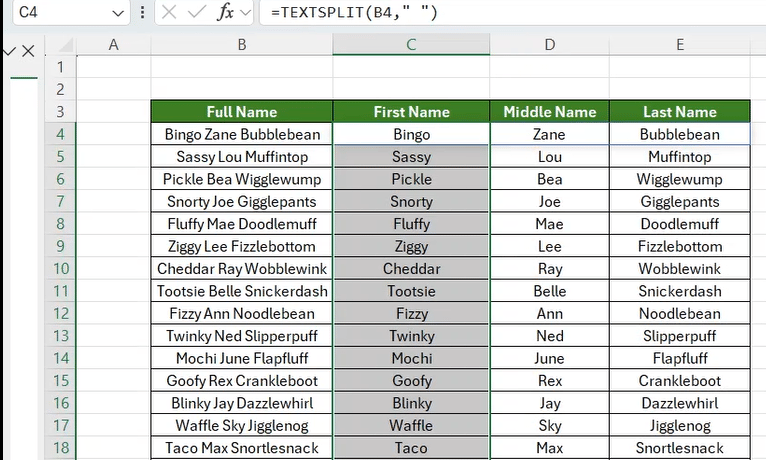The height and width of the screenshot is (460, 766).
Task: Select cell Blinky Jay Dazzlewhirl
Action: click(x=242, y=403)
